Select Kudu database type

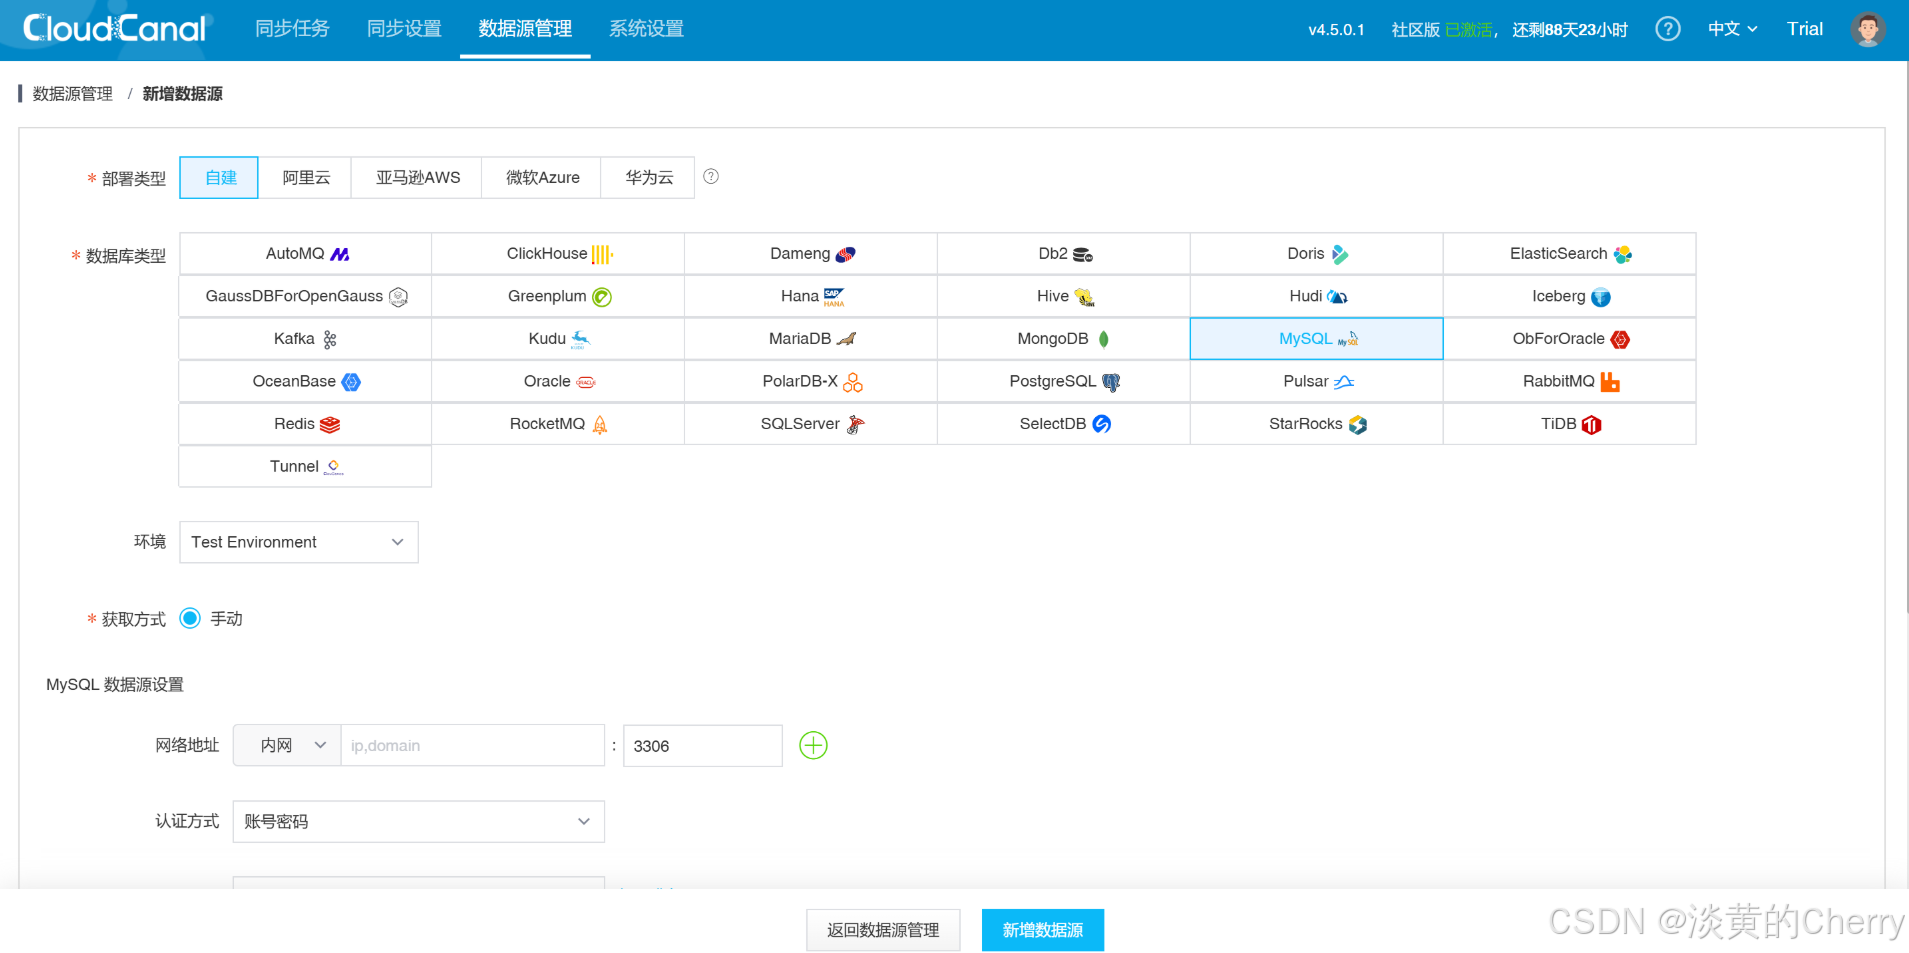558,339
